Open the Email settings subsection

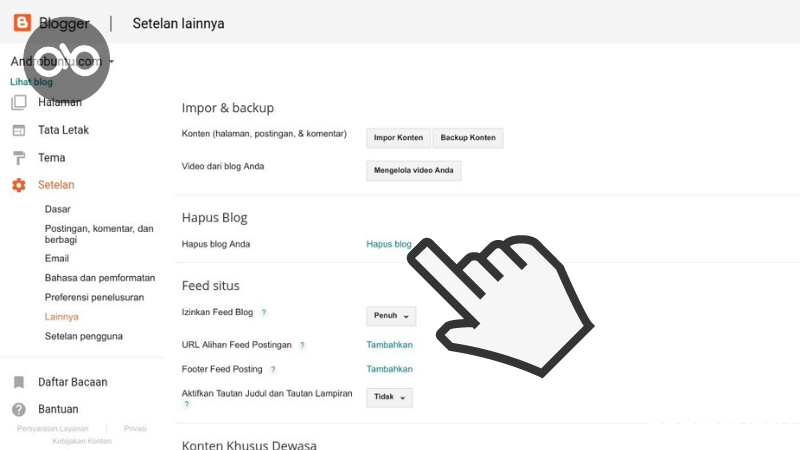click(x=57, y=258)
